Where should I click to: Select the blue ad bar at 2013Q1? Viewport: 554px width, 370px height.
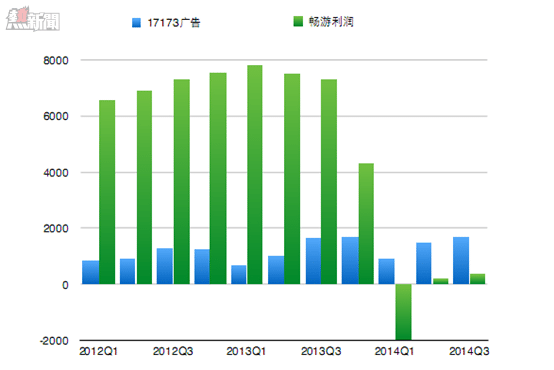pyautogui.click(x=239, y=275)
